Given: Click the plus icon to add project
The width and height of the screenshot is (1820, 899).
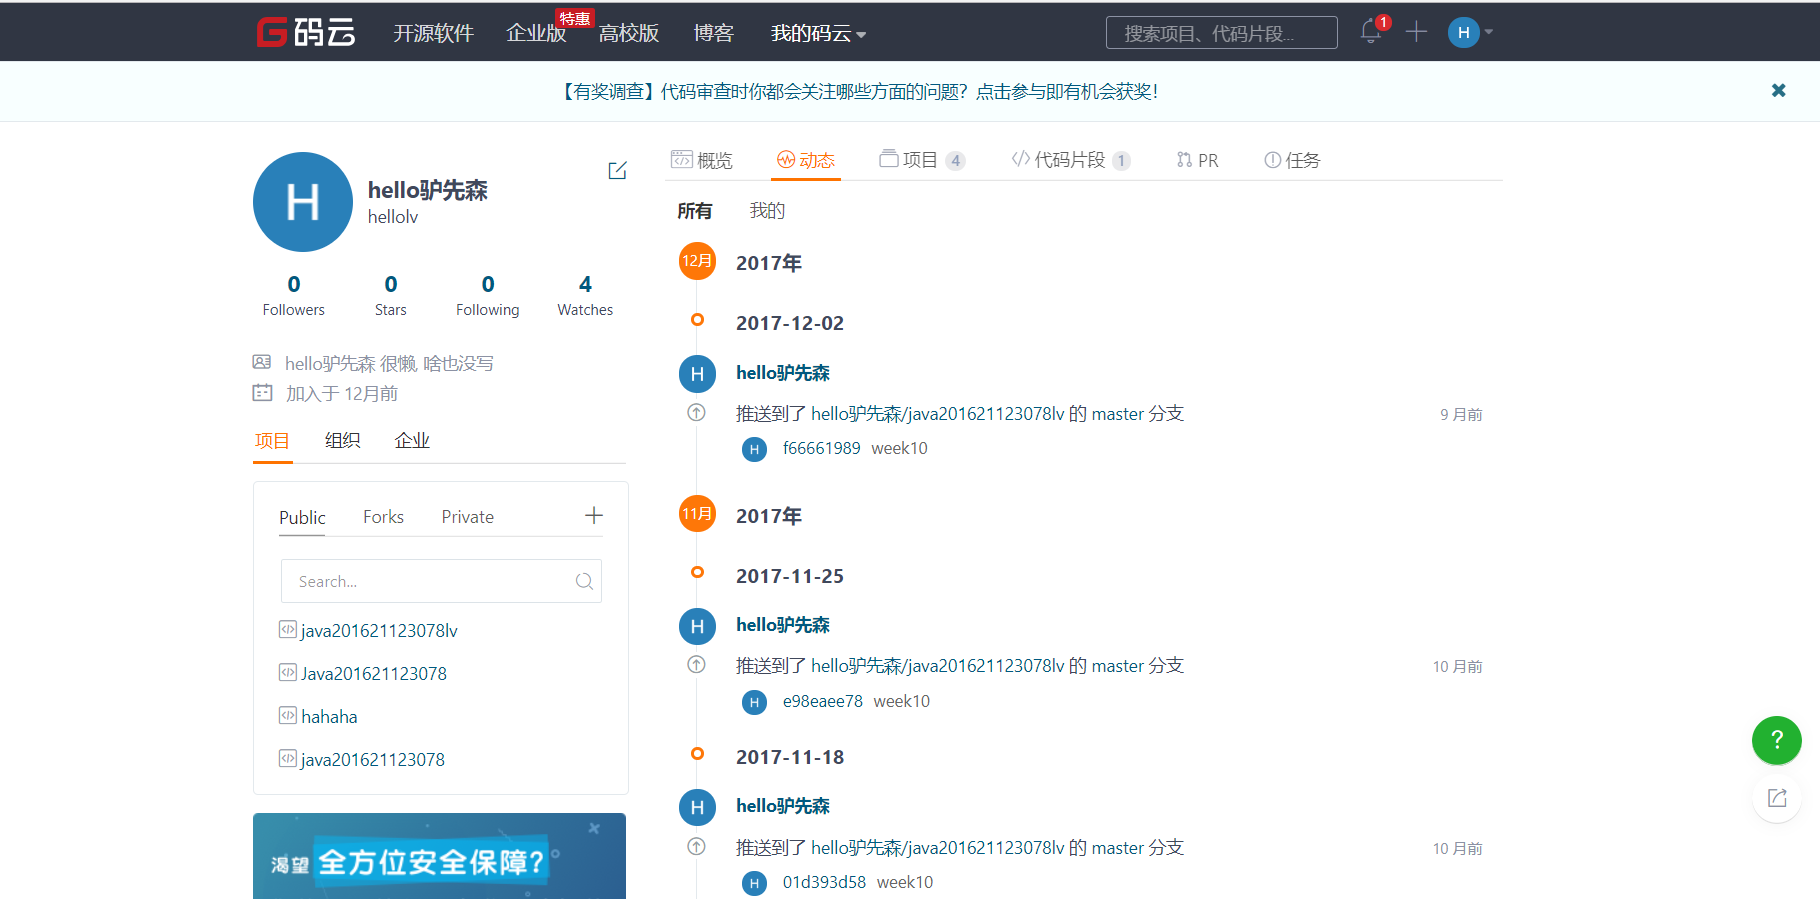Looking at the screenshot, I should tap(594, 515).
